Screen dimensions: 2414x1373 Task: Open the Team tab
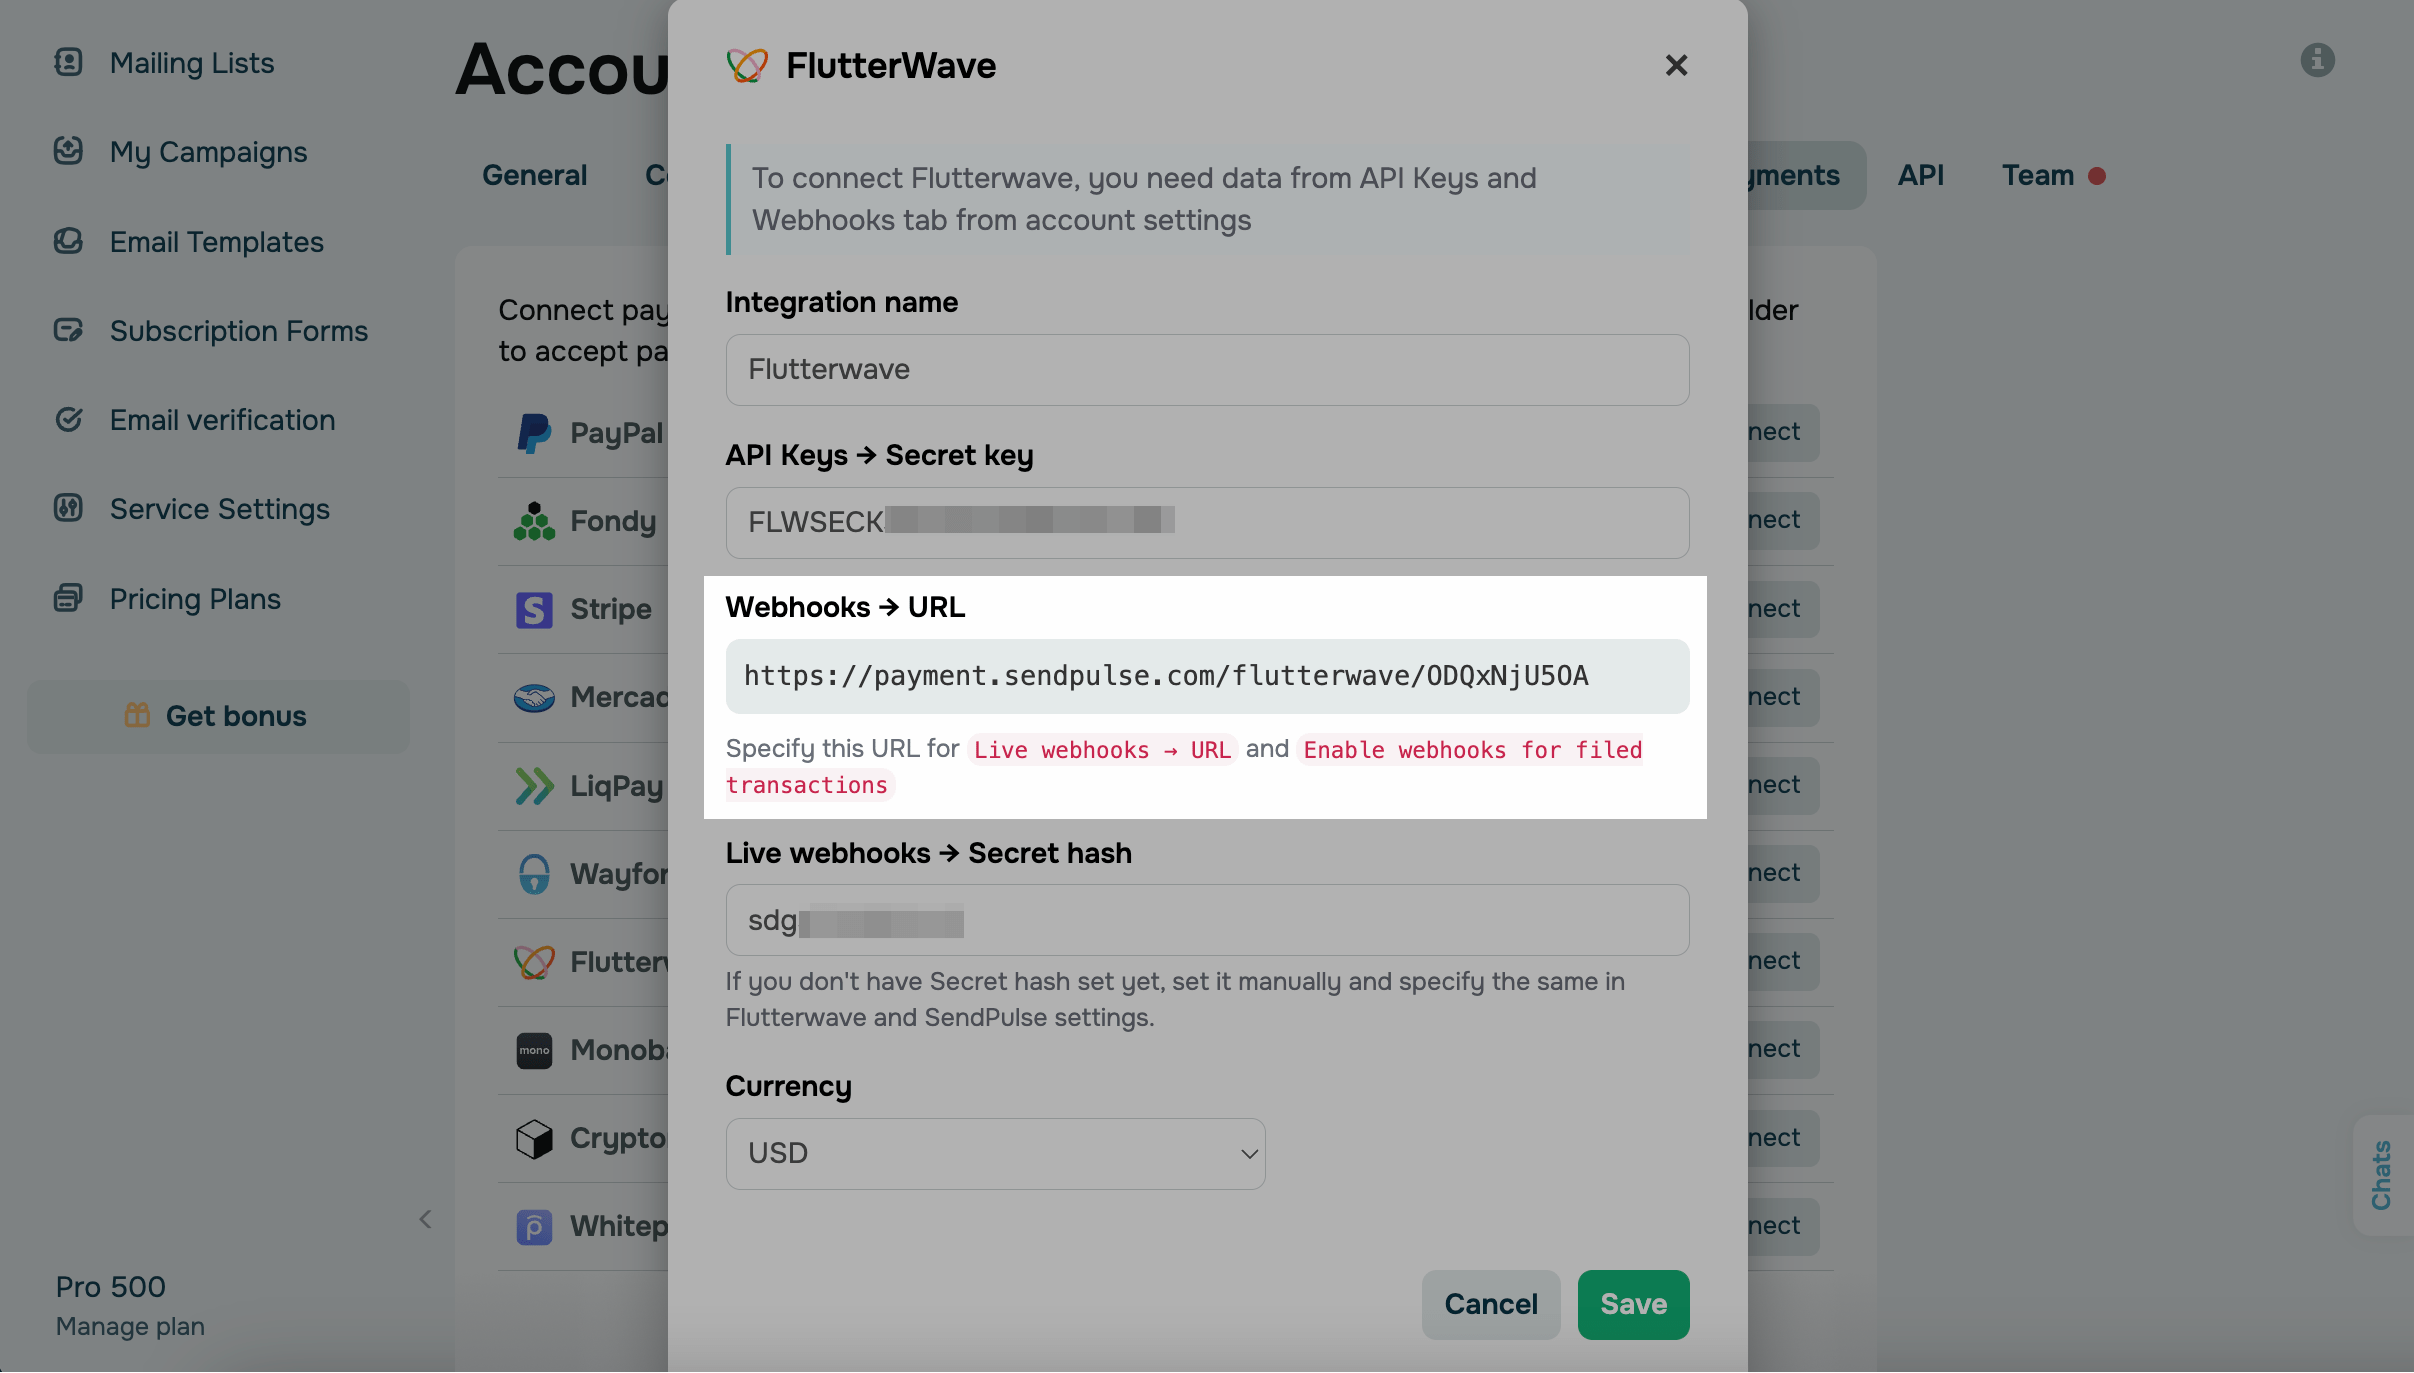click(2038, 175)
